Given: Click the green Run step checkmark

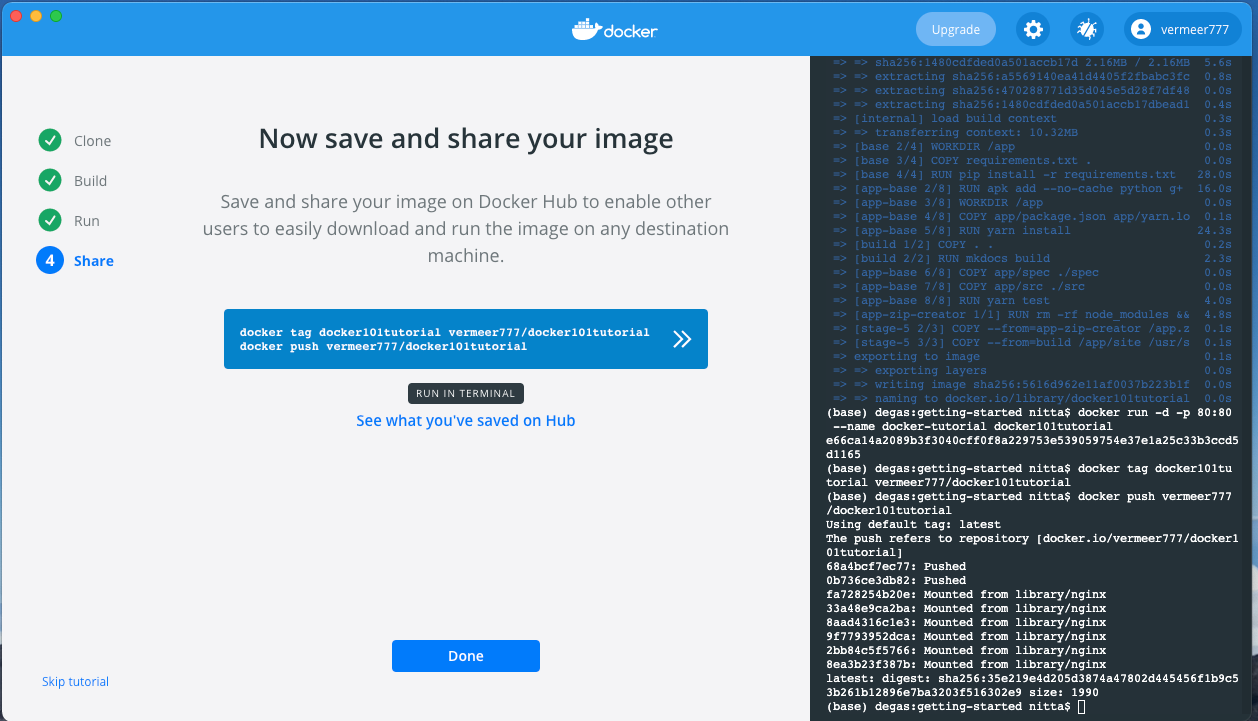Looking at the screenshot, I should click(x=50, y=221).
